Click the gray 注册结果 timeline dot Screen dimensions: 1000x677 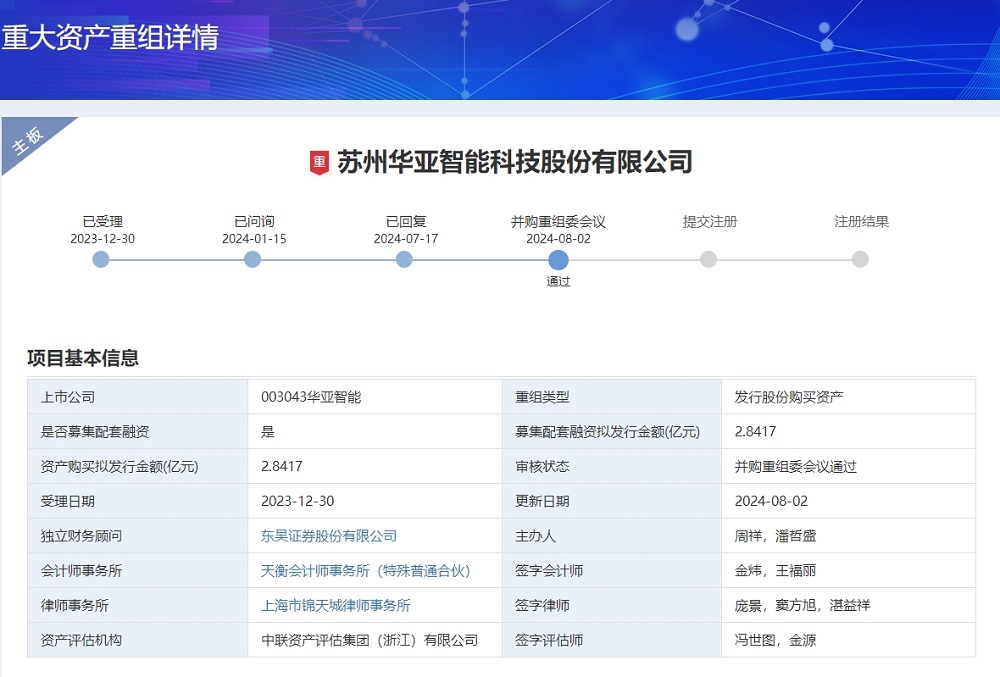(x=860, y=259)
